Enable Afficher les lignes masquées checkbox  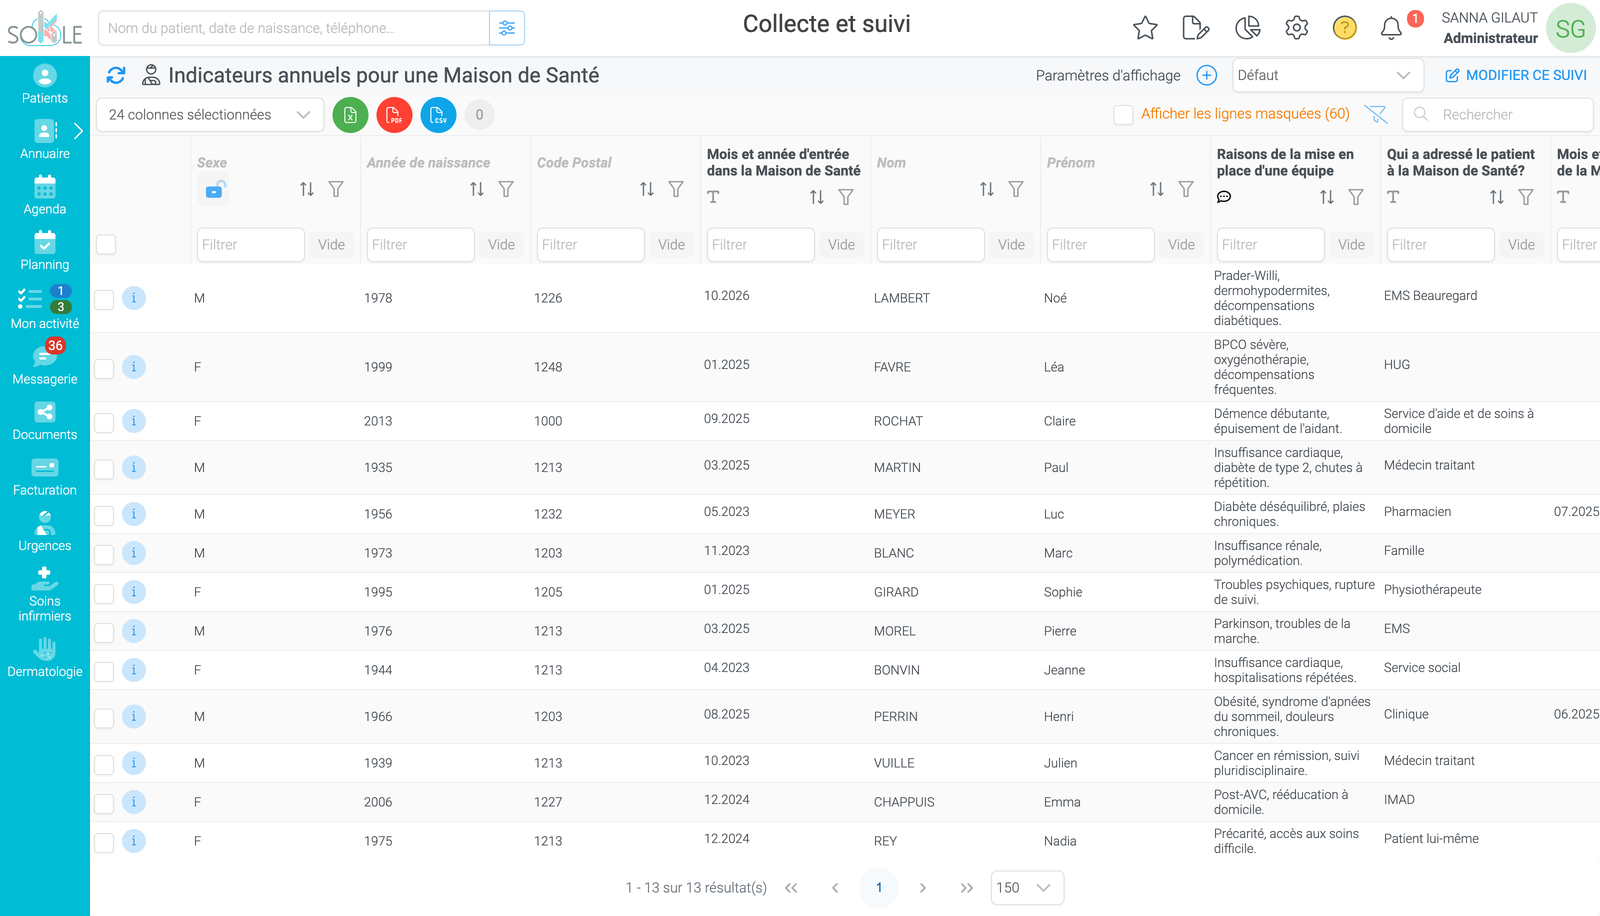[1123, 114]
